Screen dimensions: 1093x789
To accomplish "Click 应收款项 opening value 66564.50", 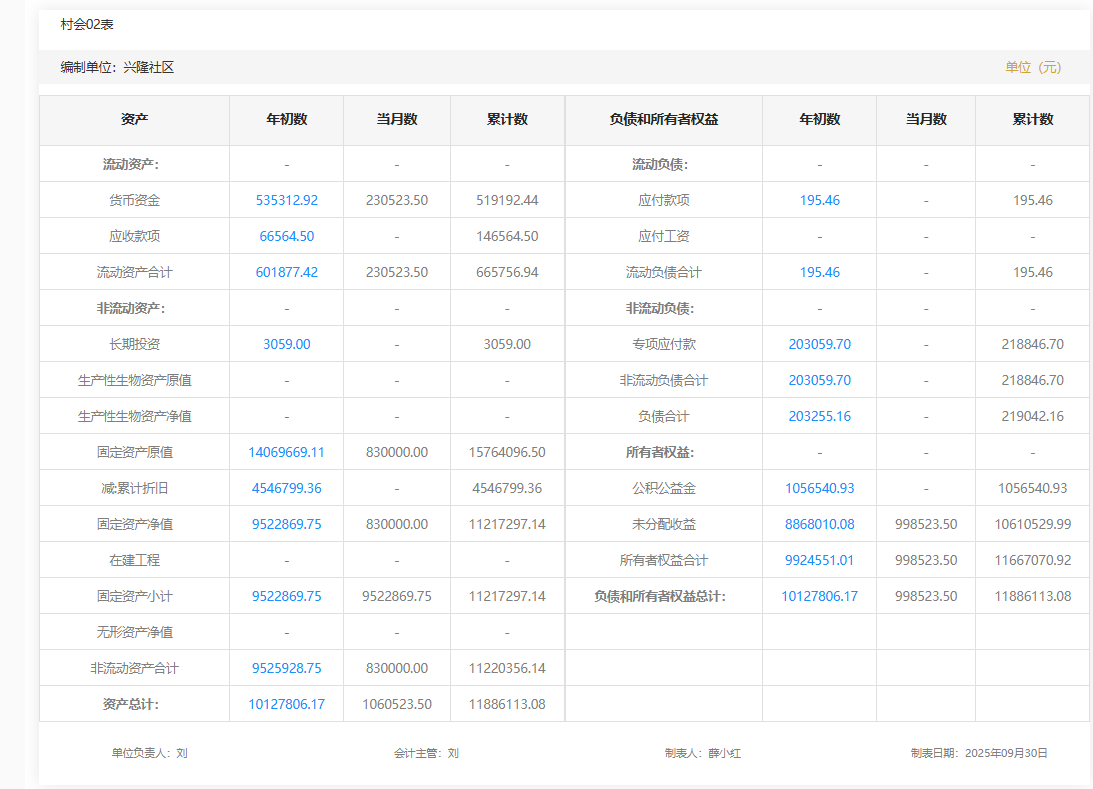I will (286, 236).
